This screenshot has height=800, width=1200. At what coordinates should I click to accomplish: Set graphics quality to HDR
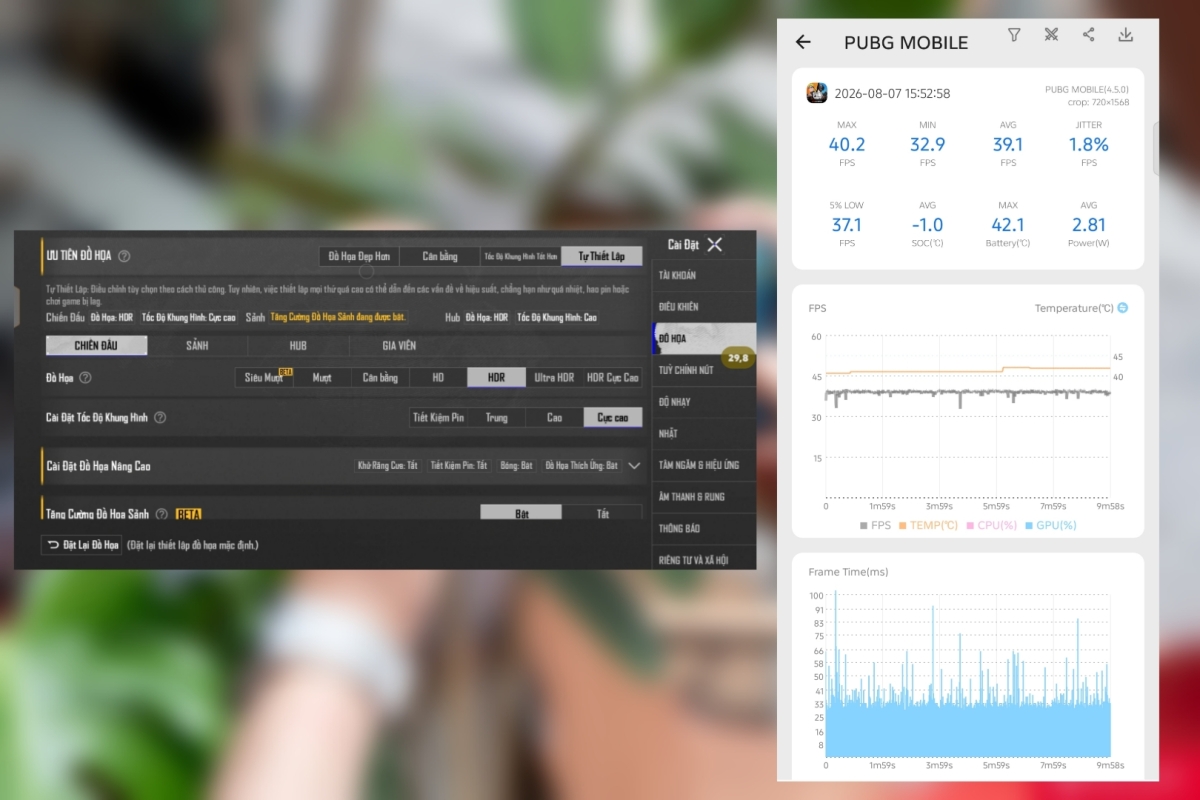click(496, 377)
